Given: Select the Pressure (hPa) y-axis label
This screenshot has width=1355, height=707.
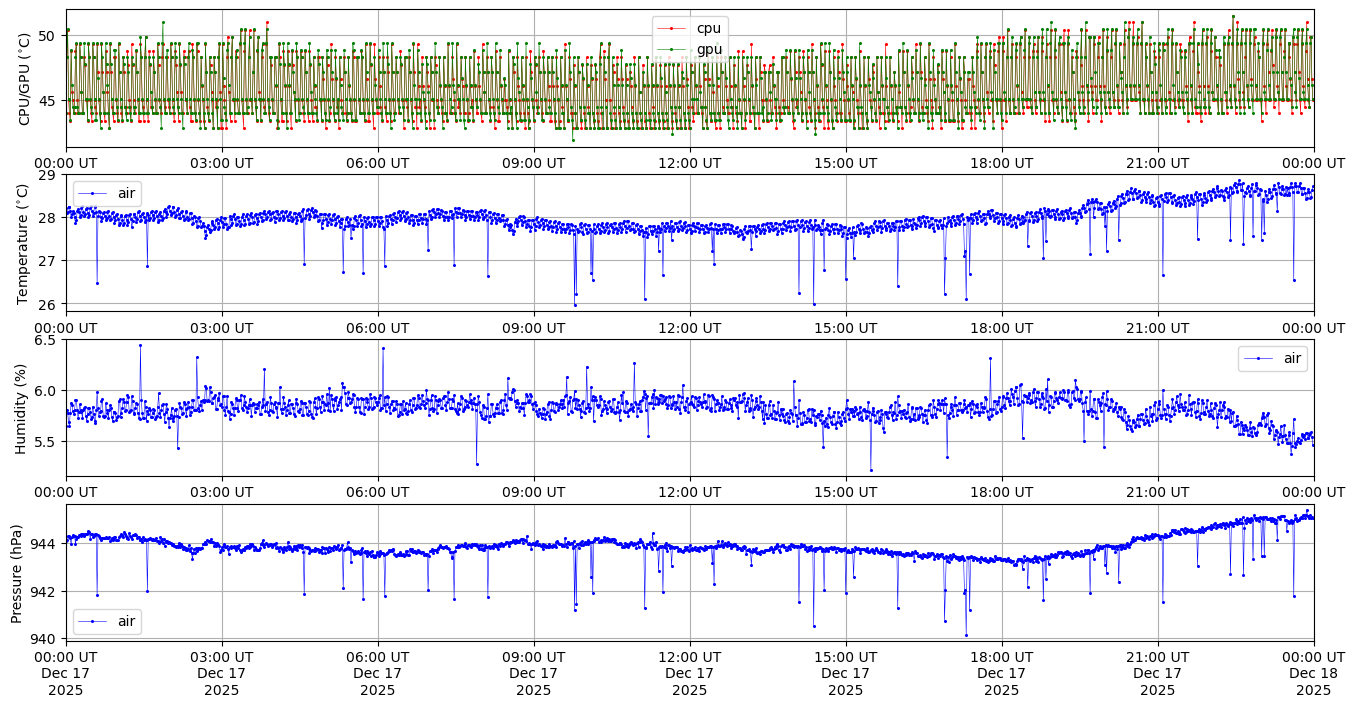Looking at the screenshot, I should tap(17, 571).
